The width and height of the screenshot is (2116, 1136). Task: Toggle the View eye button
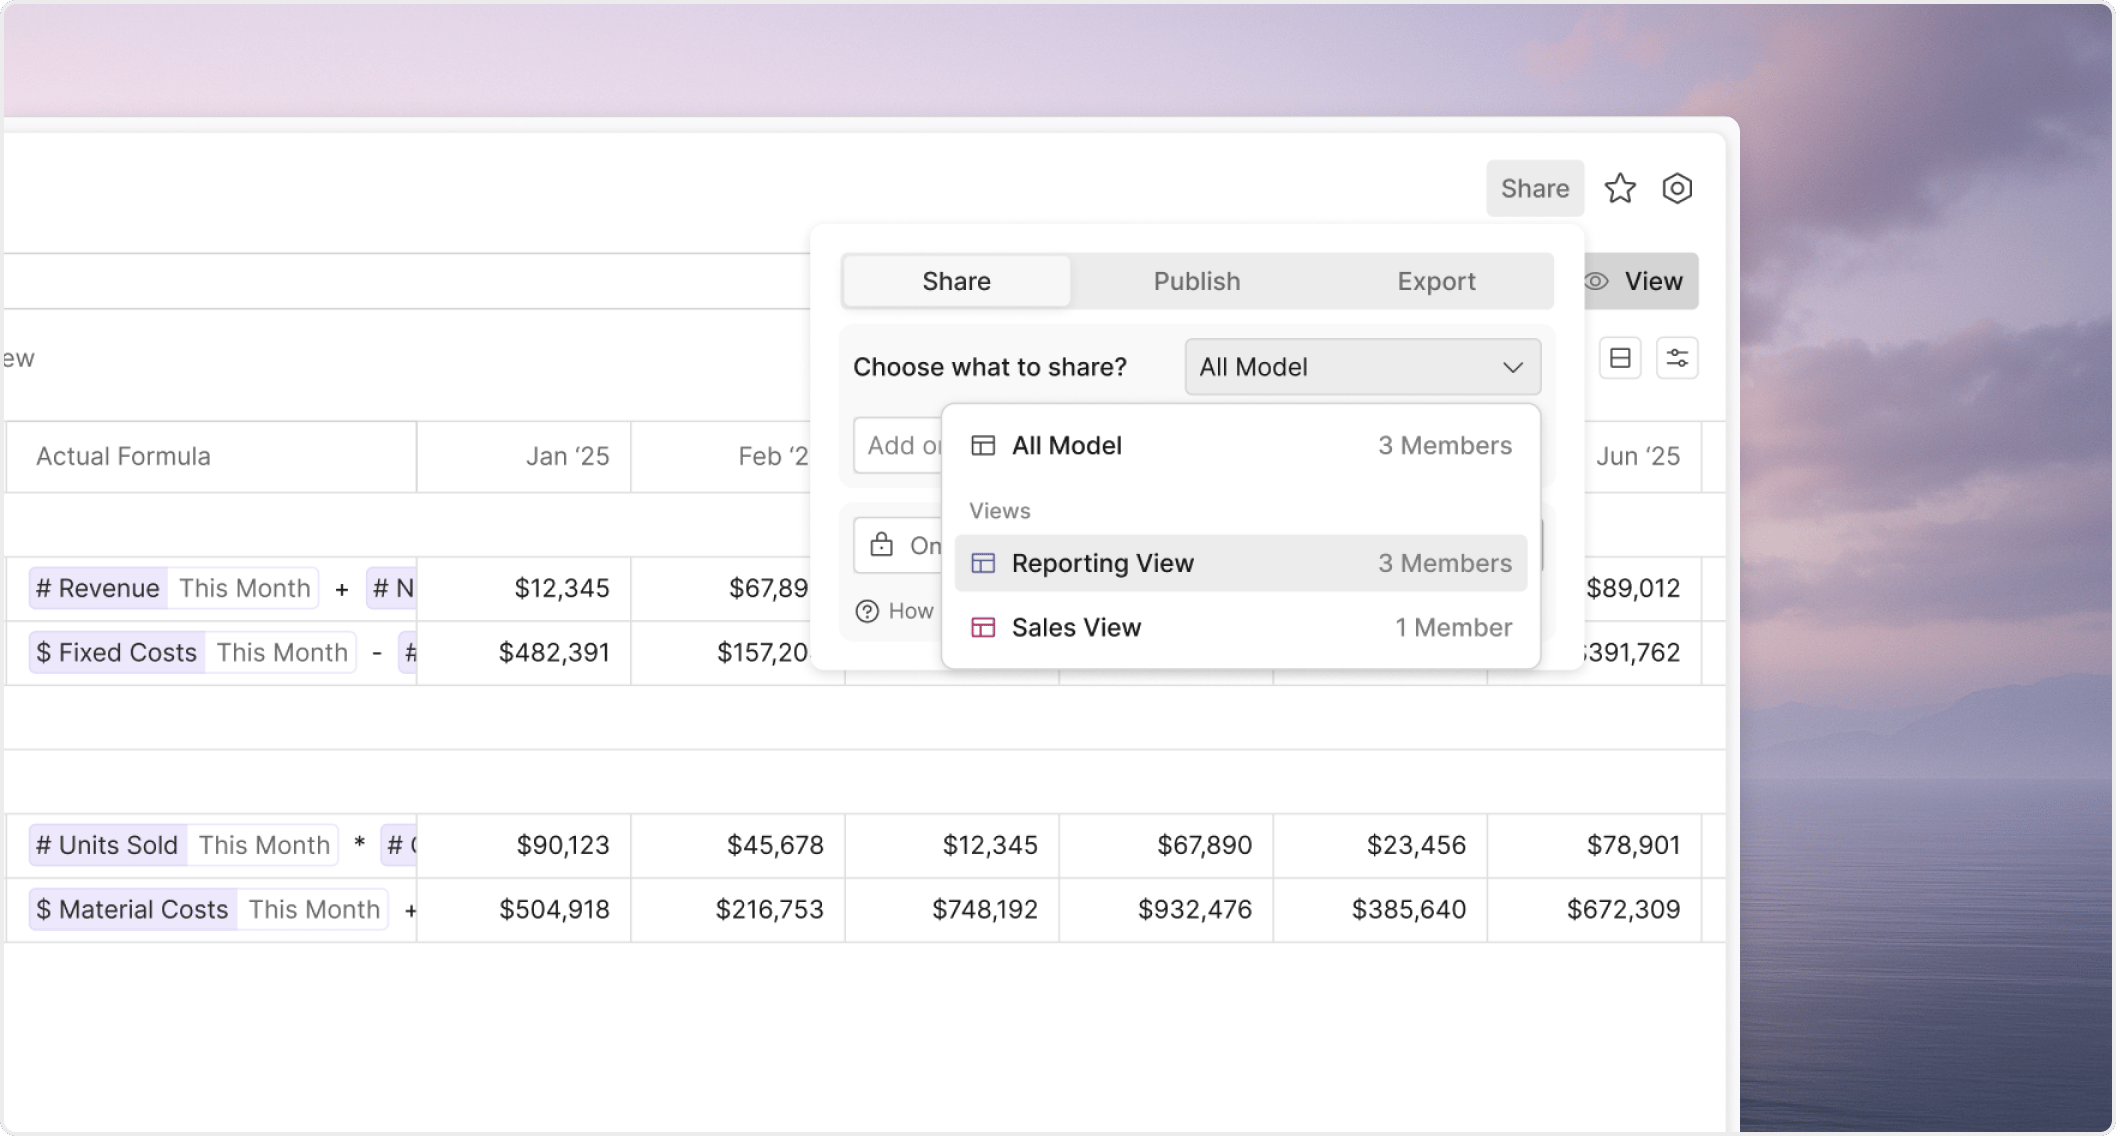tap(1641, 281)
